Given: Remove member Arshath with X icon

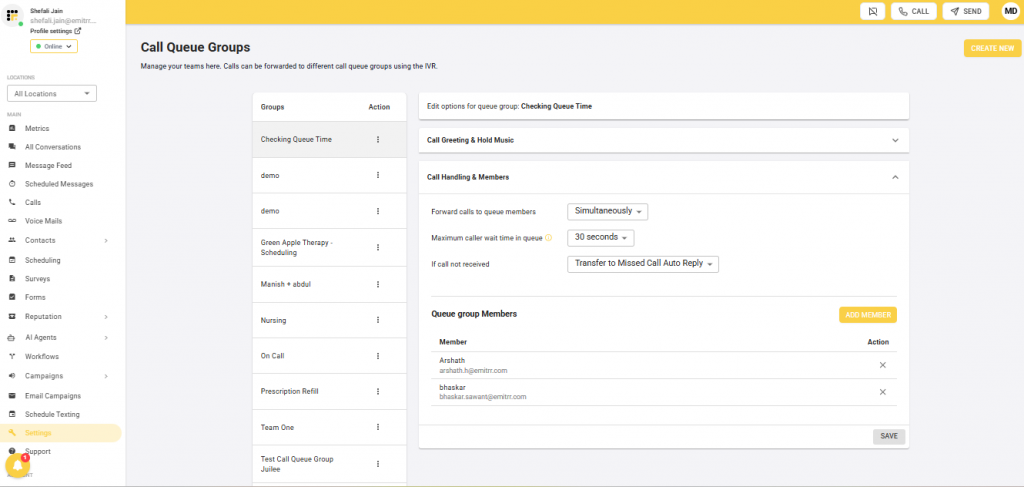Looking at the screenshot, I should [x=882, y=365].
